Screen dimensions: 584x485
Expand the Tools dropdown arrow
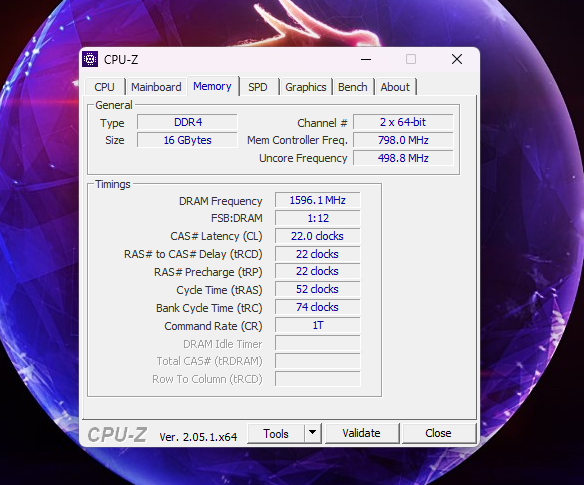pyautogui.click(x=312, y=434)
